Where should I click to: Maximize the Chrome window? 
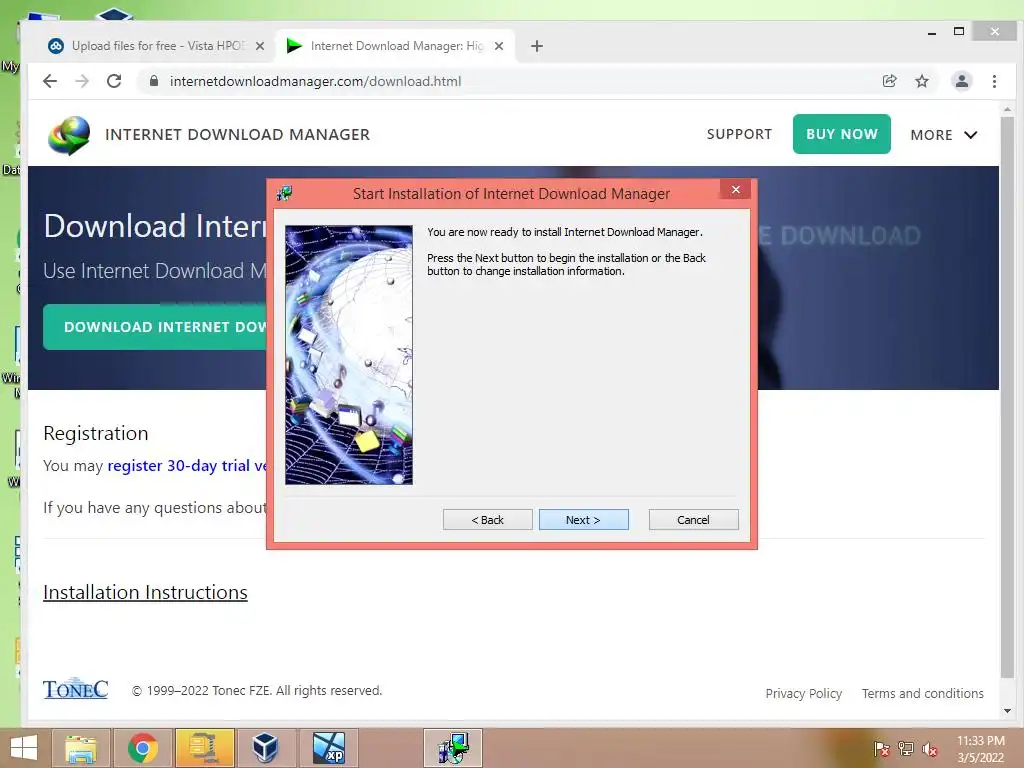pyautogui.click(x=959, y=31)
